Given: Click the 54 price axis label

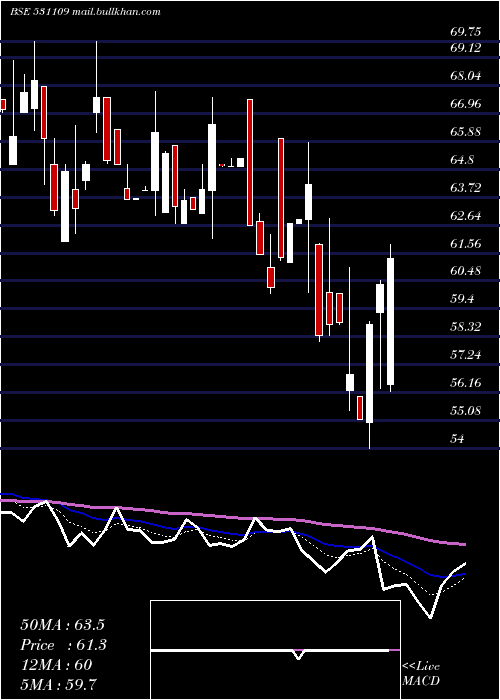Looking at the screenshot, I should pyautogui.click(x=457, y=438).
